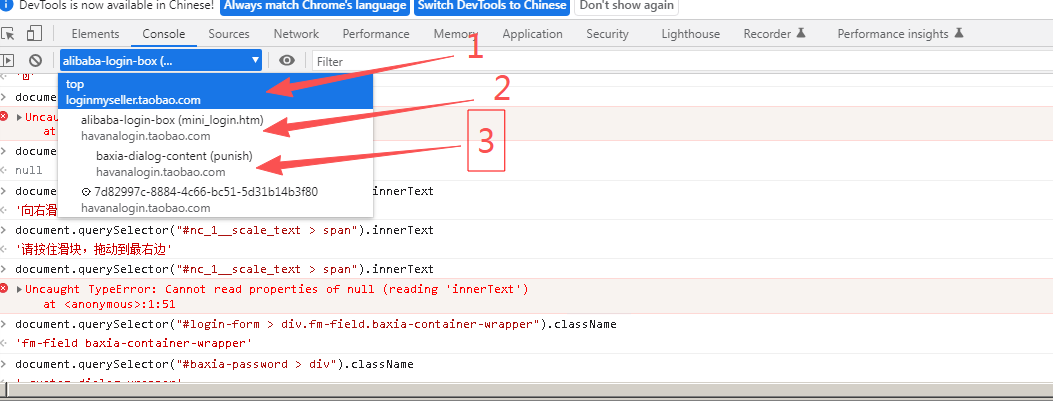Toggle the device toolbar icon

coord(34,34)
